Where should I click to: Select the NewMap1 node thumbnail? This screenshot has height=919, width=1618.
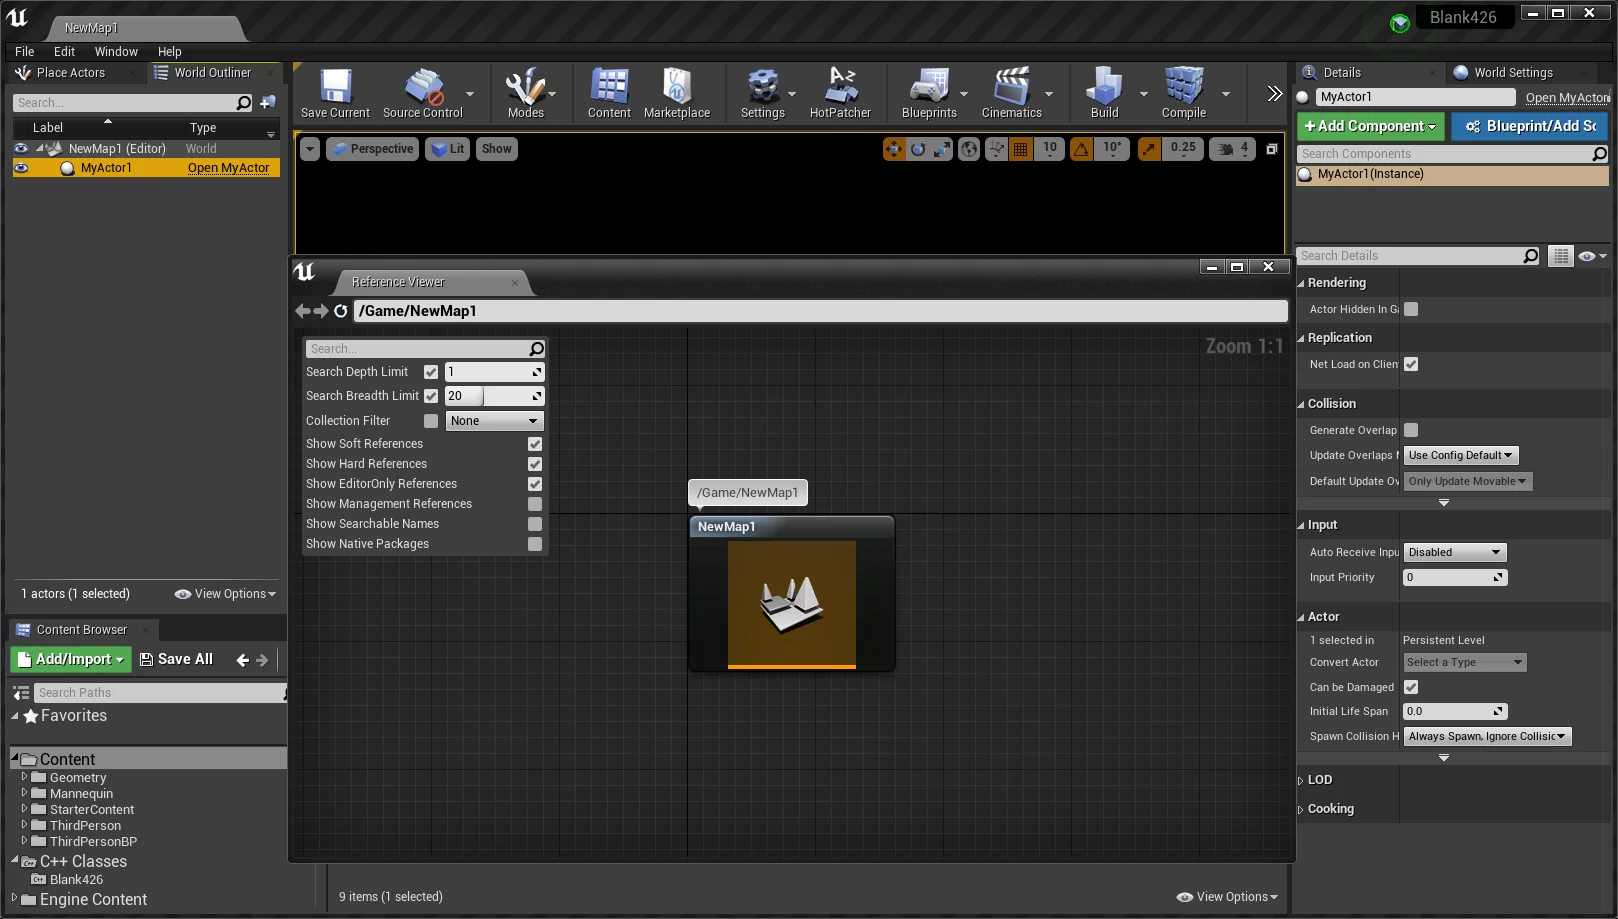click(791, 603)
